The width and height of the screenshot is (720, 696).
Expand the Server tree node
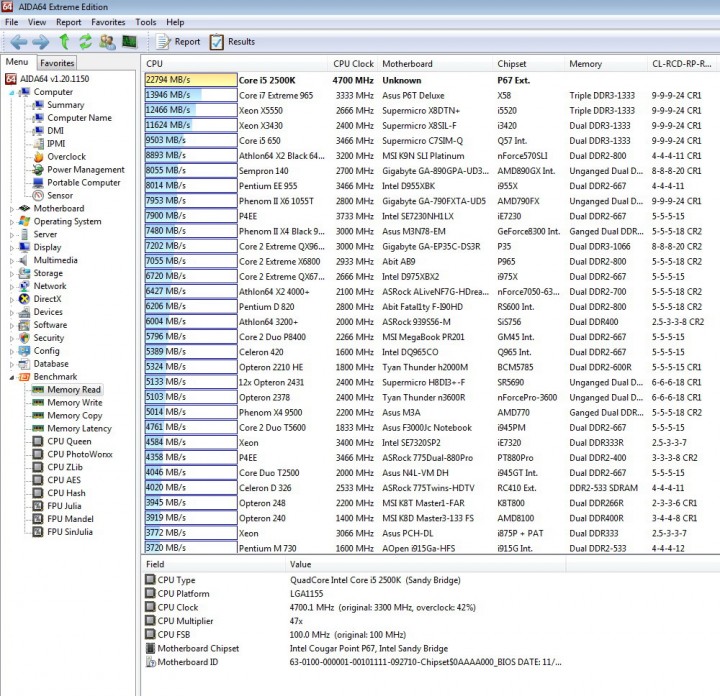point(11,235)
